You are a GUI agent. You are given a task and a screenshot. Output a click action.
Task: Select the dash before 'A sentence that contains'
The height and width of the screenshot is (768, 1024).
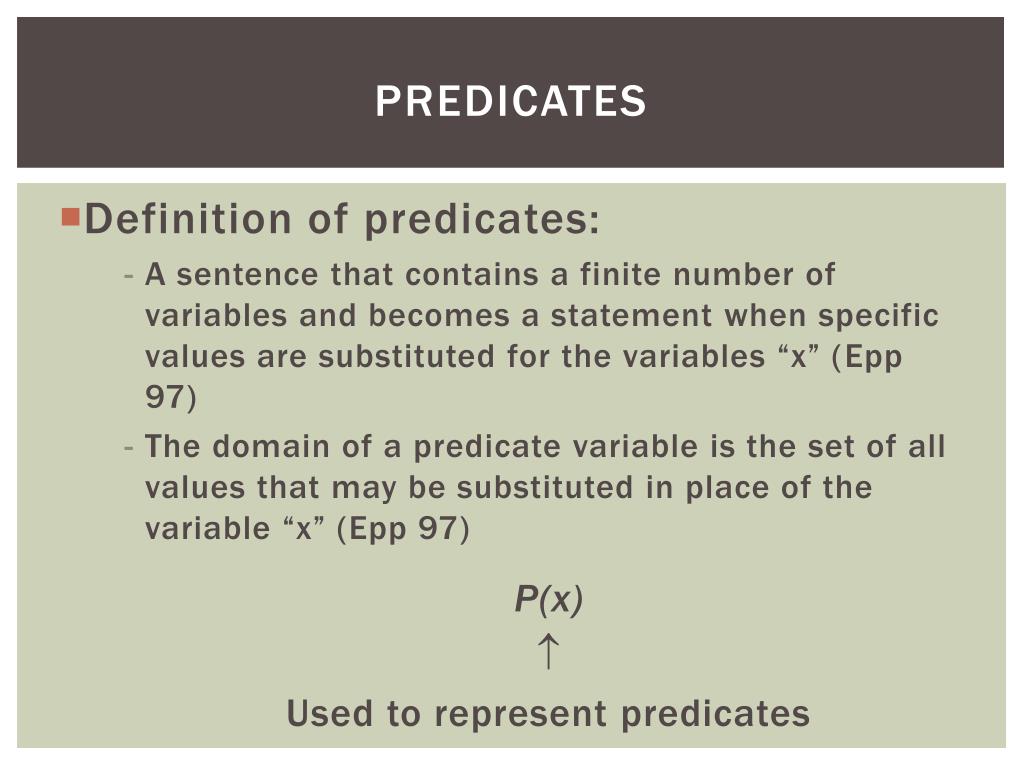[129, 275]
